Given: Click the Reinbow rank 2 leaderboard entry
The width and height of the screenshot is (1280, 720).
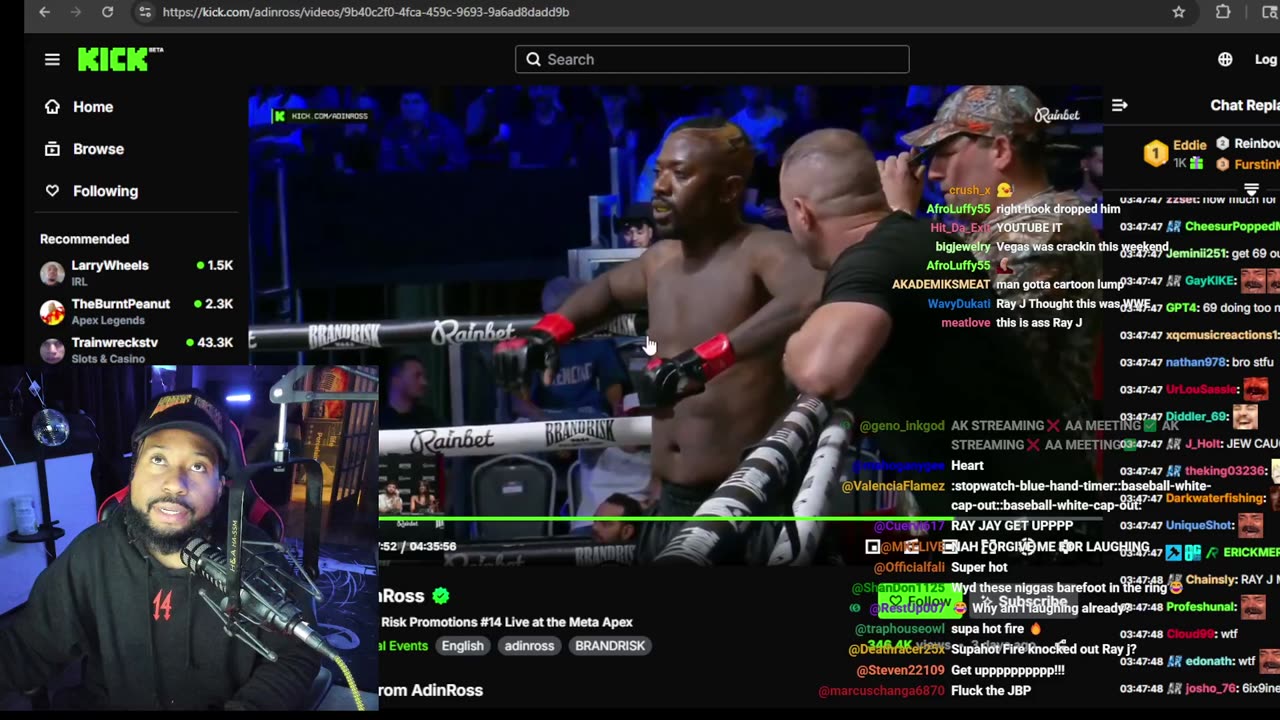Looking at the screenshot, I should (1248, 144).
